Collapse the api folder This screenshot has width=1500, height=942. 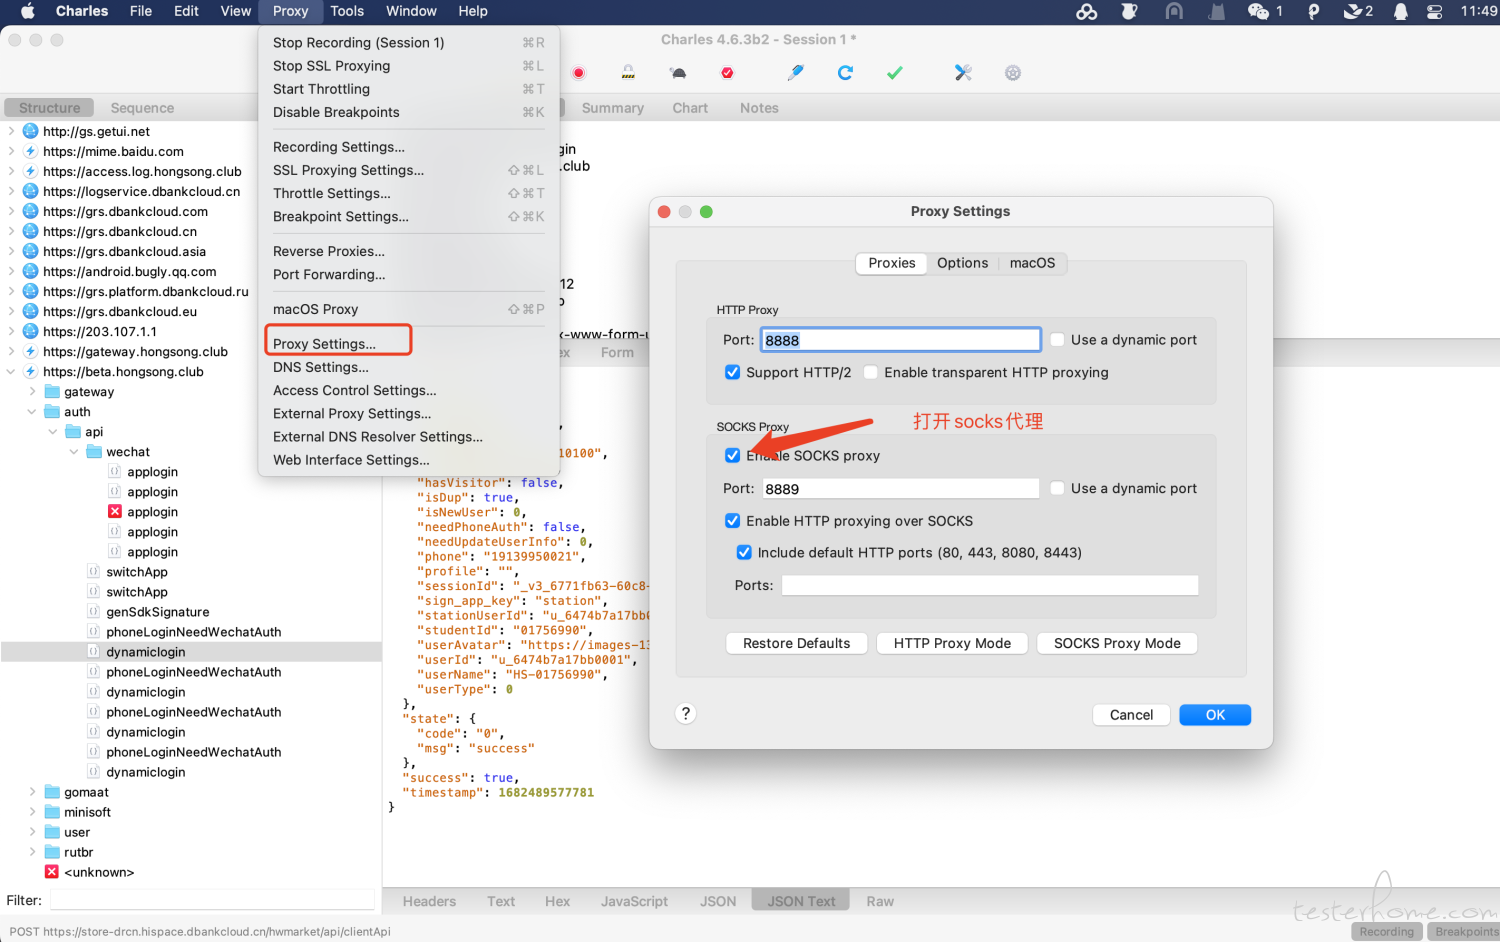53,431
